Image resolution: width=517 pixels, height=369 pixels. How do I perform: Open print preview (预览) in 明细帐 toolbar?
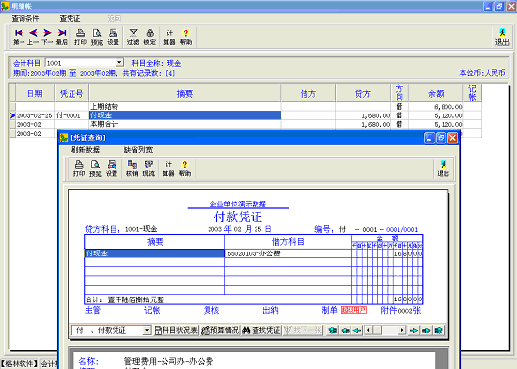(x=97, y=37)
